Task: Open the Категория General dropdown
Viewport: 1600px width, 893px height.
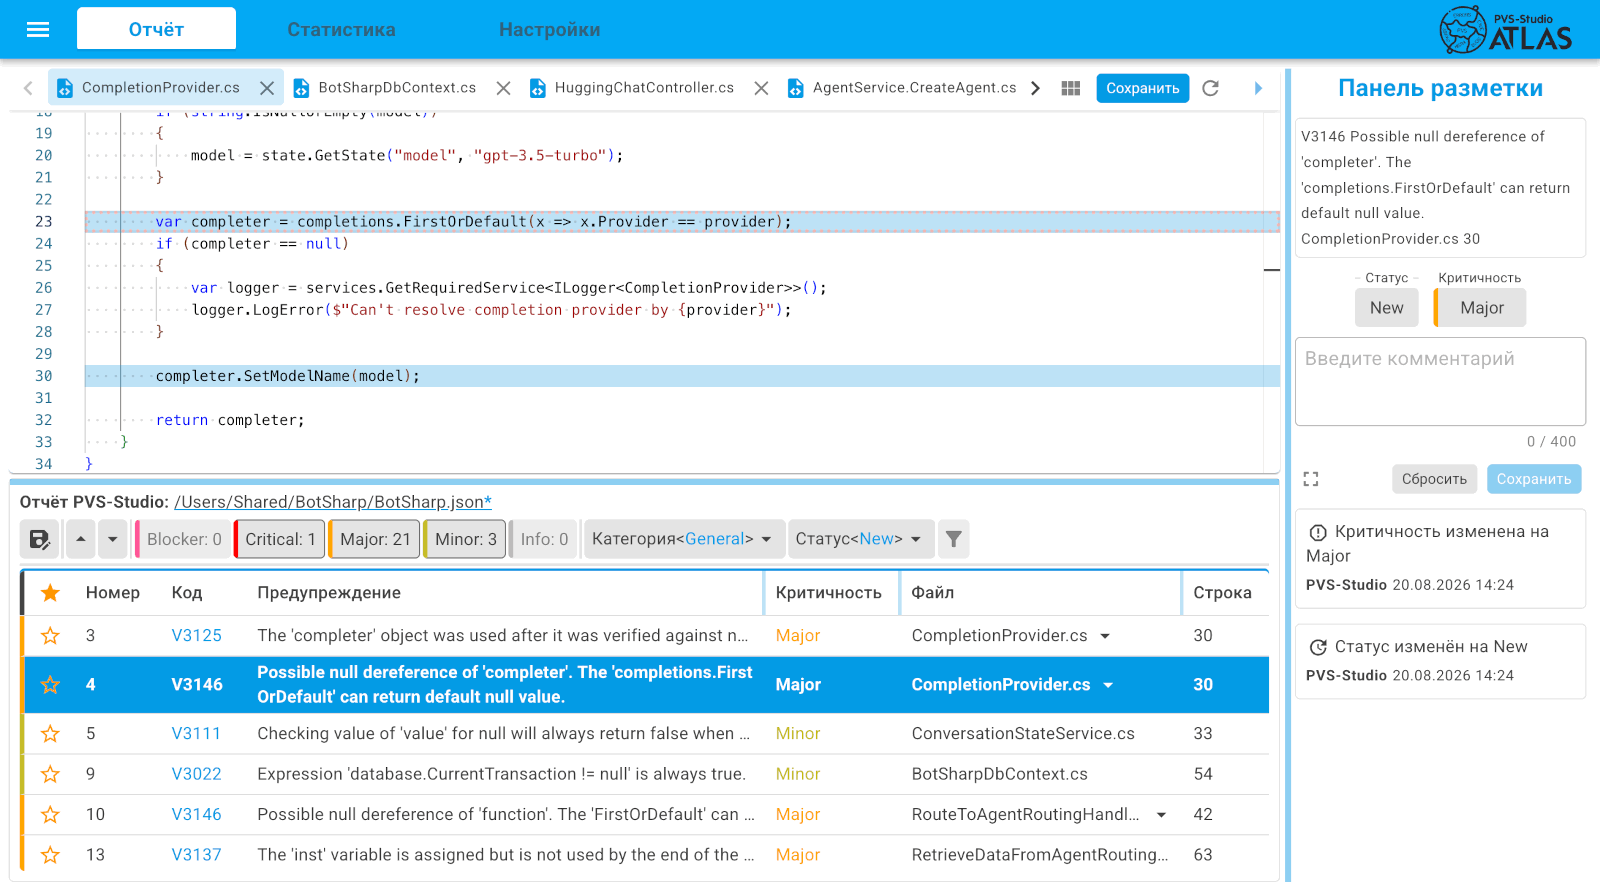Action: point(683,539)
